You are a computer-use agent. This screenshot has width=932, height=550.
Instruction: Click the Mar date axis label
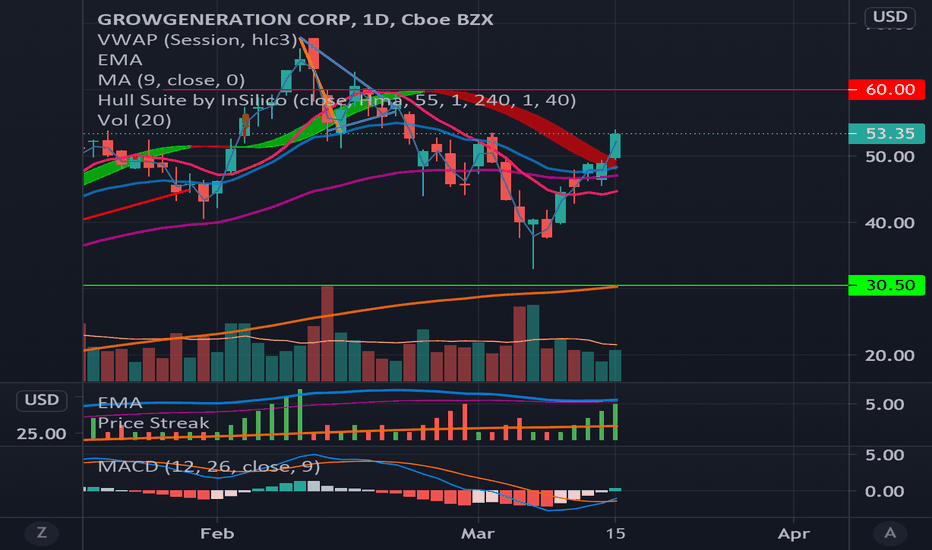click(x=478, y=533)
